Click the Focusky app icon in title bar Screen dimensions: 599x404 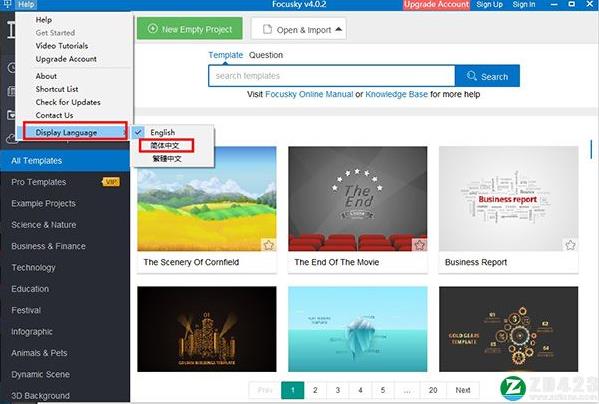pos(6,5)
